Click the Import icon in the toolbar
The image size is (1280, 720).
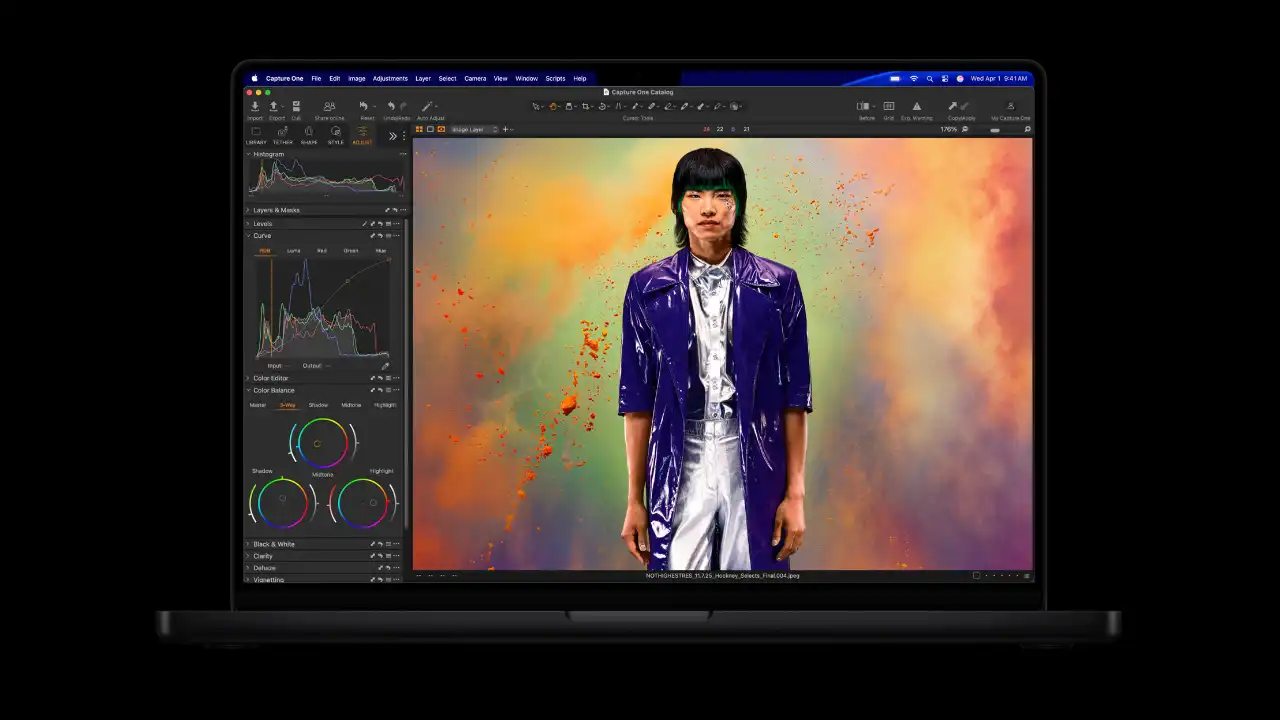click(x=255, y=106)
